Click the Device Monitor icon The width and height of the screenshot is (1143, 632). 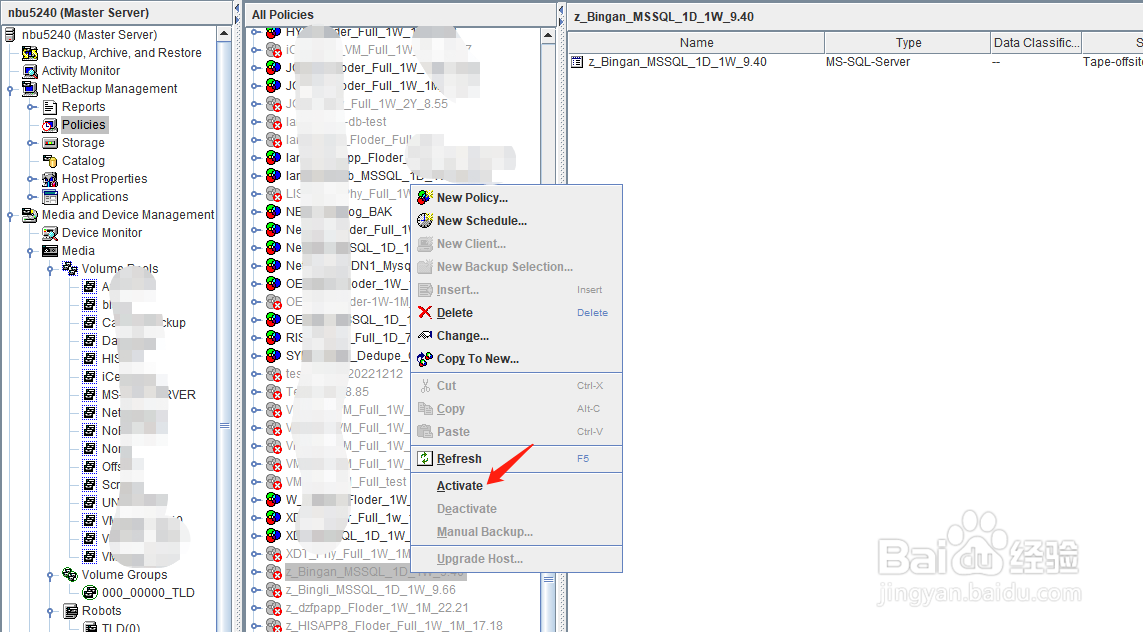[50, 233]
